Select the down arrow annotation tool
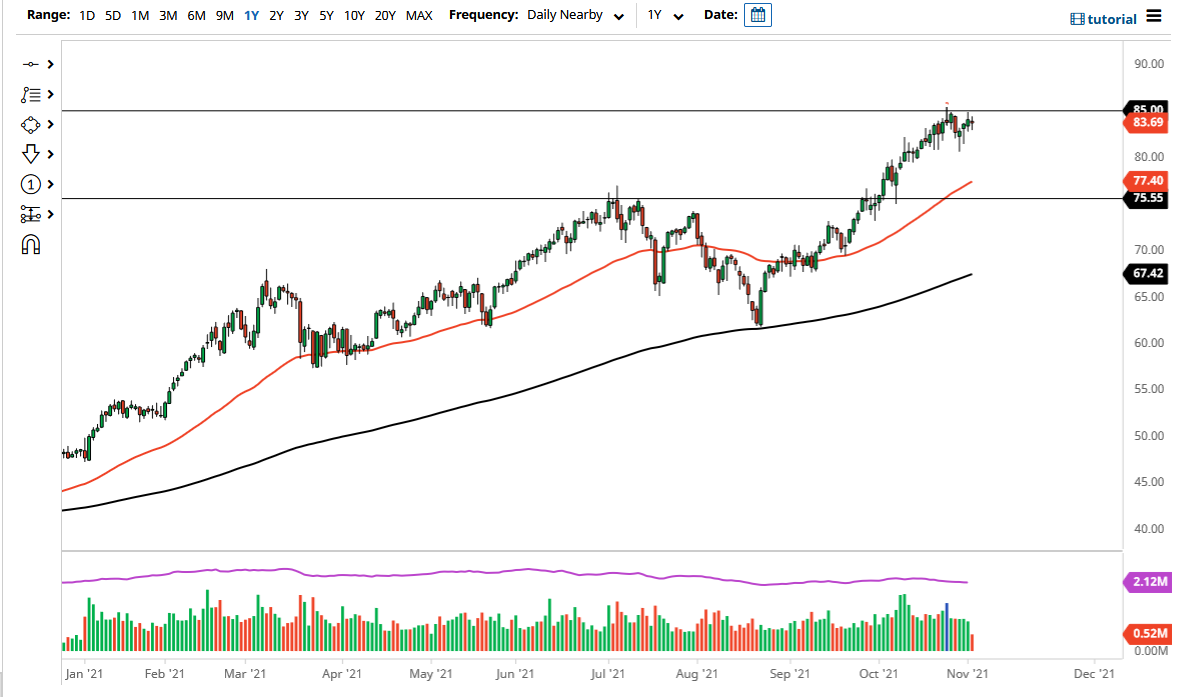Image resolution: width=1183 pixels, height=697 pixels. click(31, 154)
